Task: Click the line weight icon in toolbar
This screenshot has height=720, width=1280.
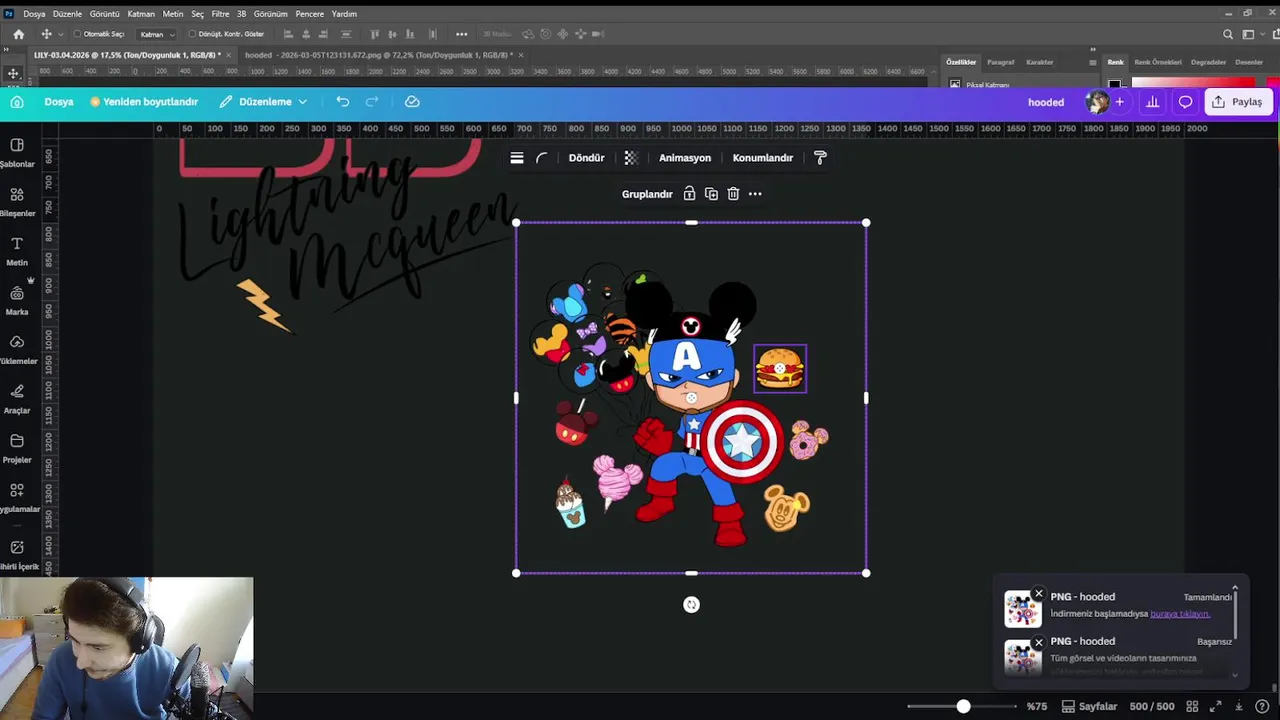Action: [x=517, y=158]
